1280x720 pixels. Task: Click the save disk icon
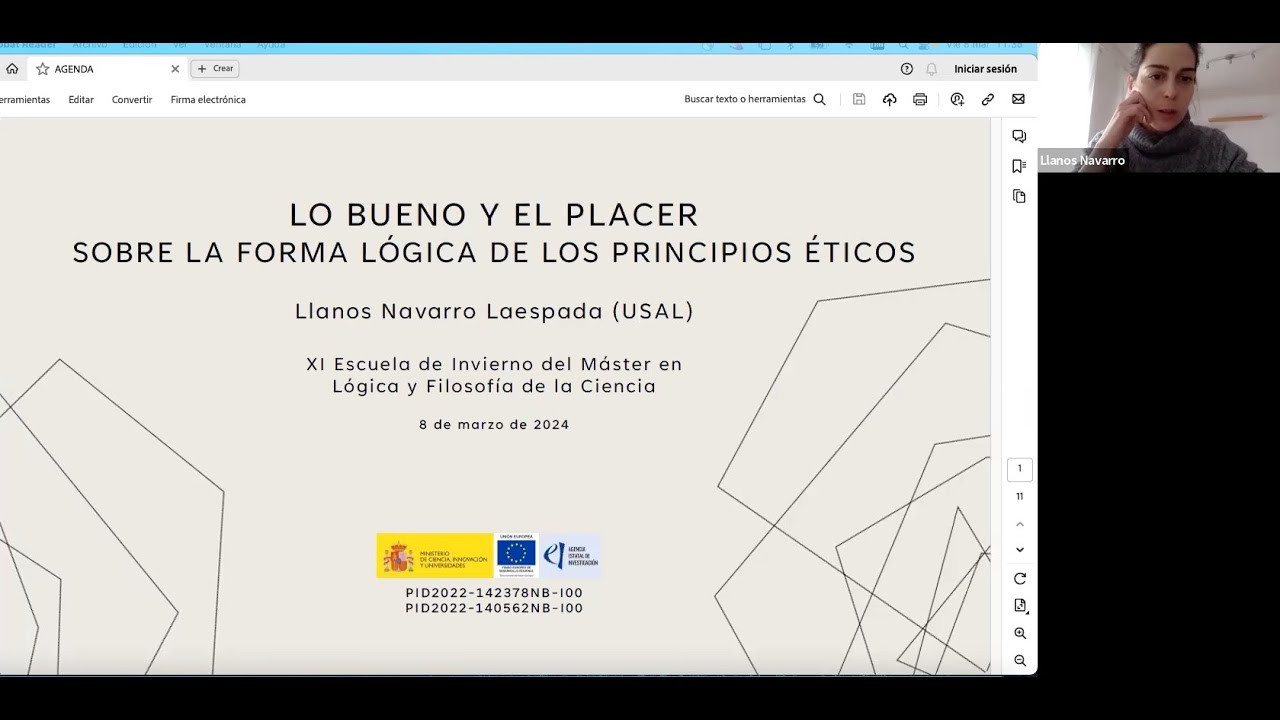pos(859,99)
